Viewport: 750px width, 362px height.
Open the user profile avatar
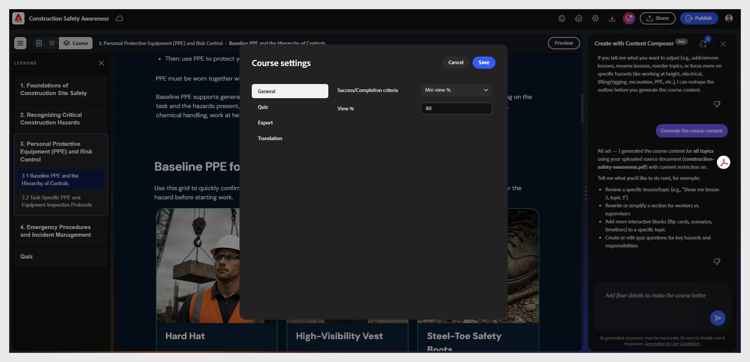pos(729,18)
